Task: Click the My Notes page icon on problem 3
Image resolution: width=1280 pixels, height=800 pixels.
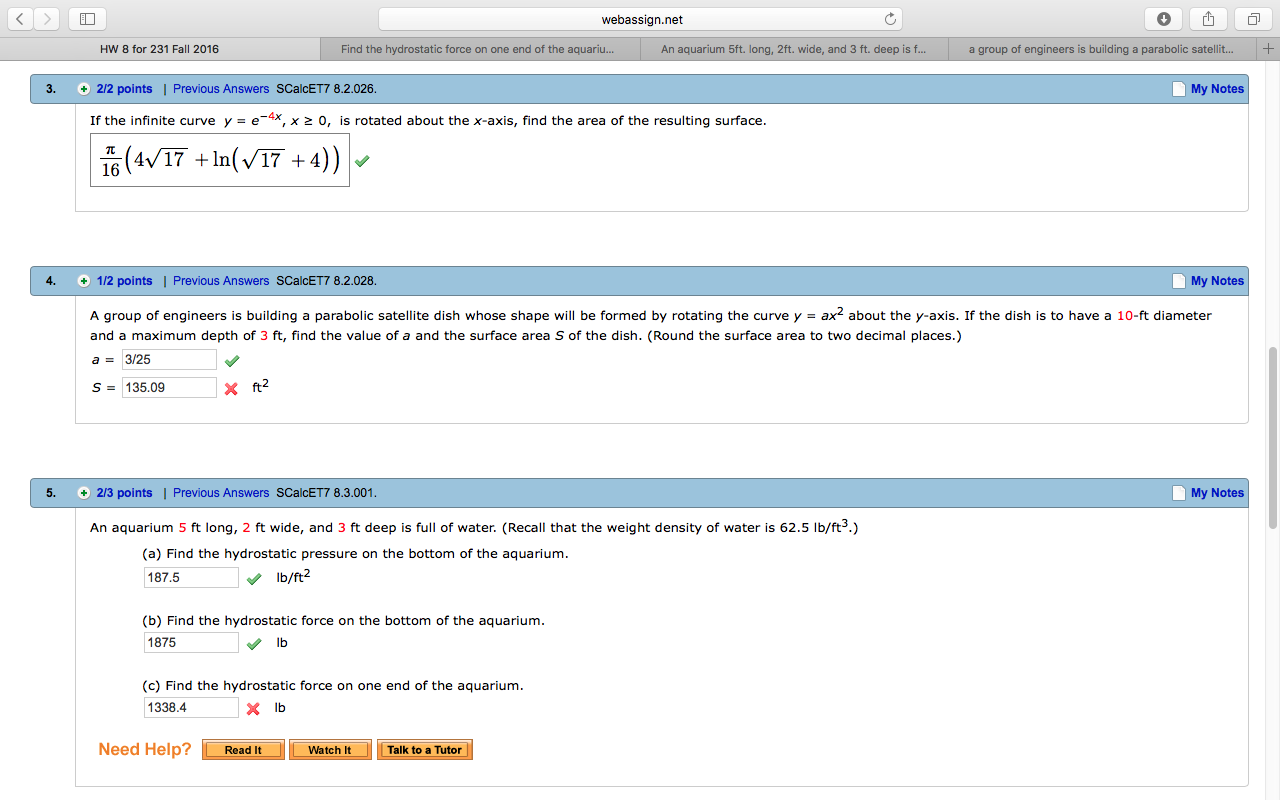Action: 1177,88
